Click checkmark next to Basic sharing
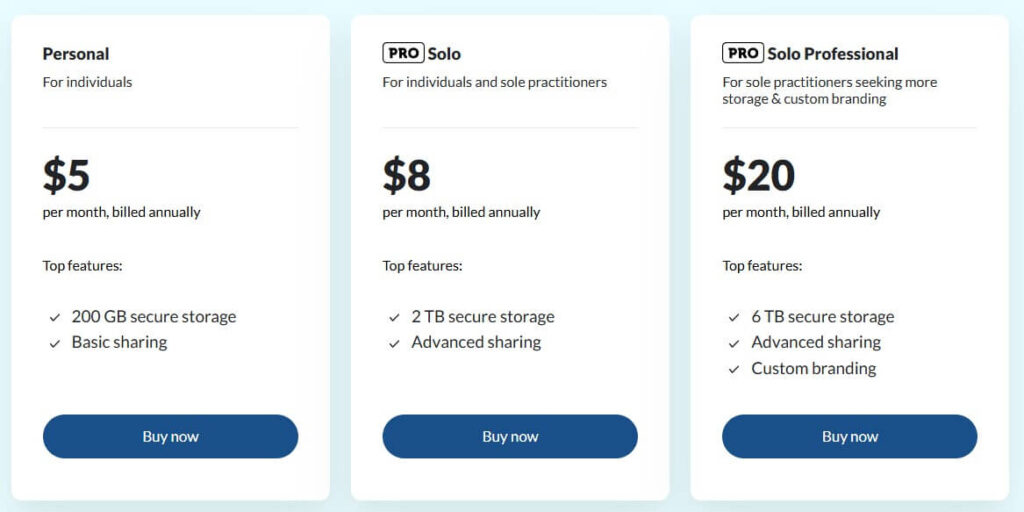 (55, 343)
